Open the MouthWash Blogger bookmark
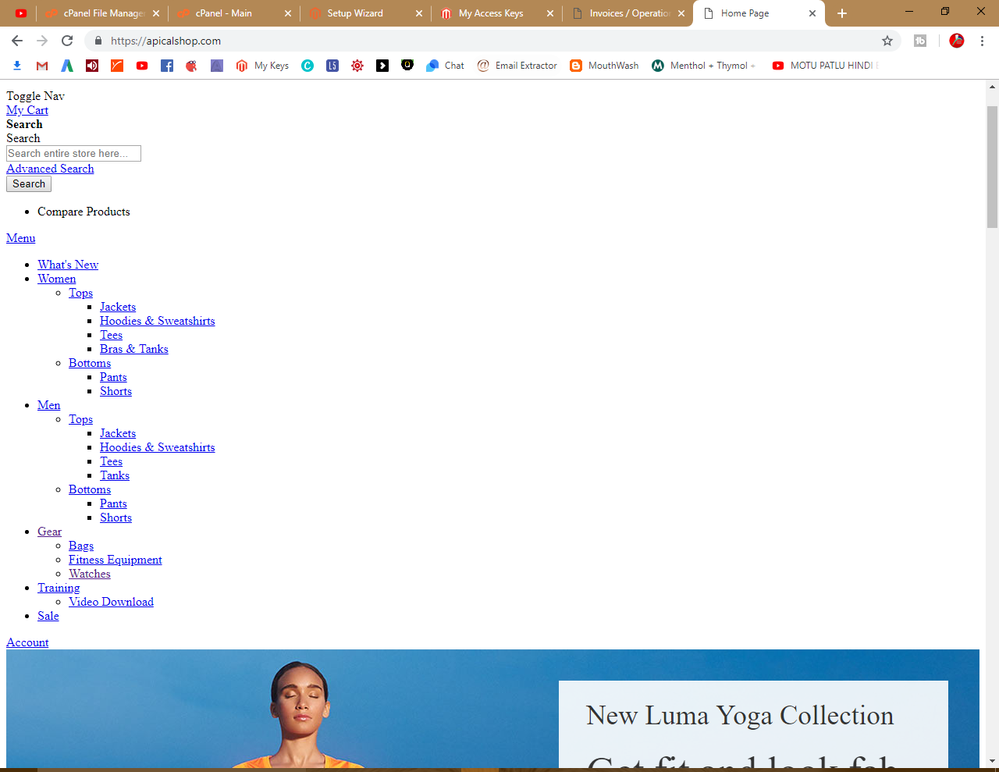Screen dimensions: 999x772 click(x=604, y=66)
